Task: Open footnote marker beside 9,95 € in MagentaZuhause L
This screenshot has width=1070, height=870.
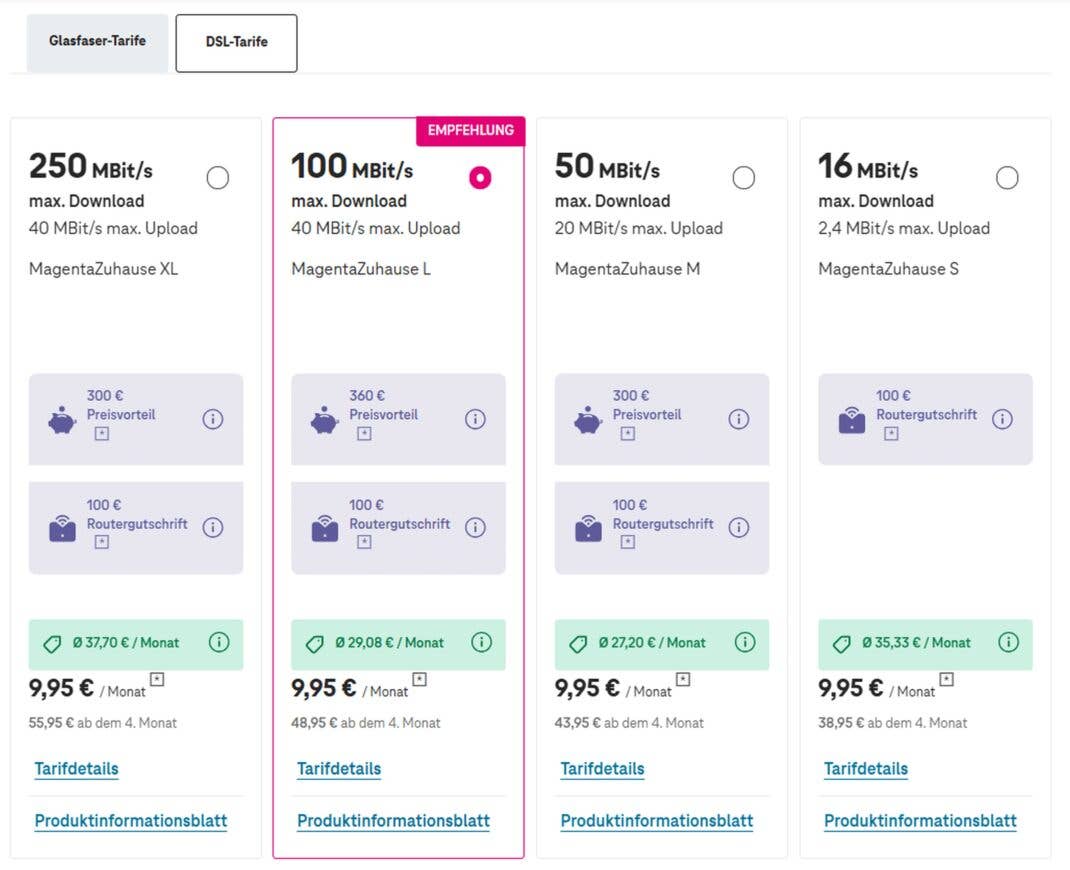Action: tap(420, 679)
